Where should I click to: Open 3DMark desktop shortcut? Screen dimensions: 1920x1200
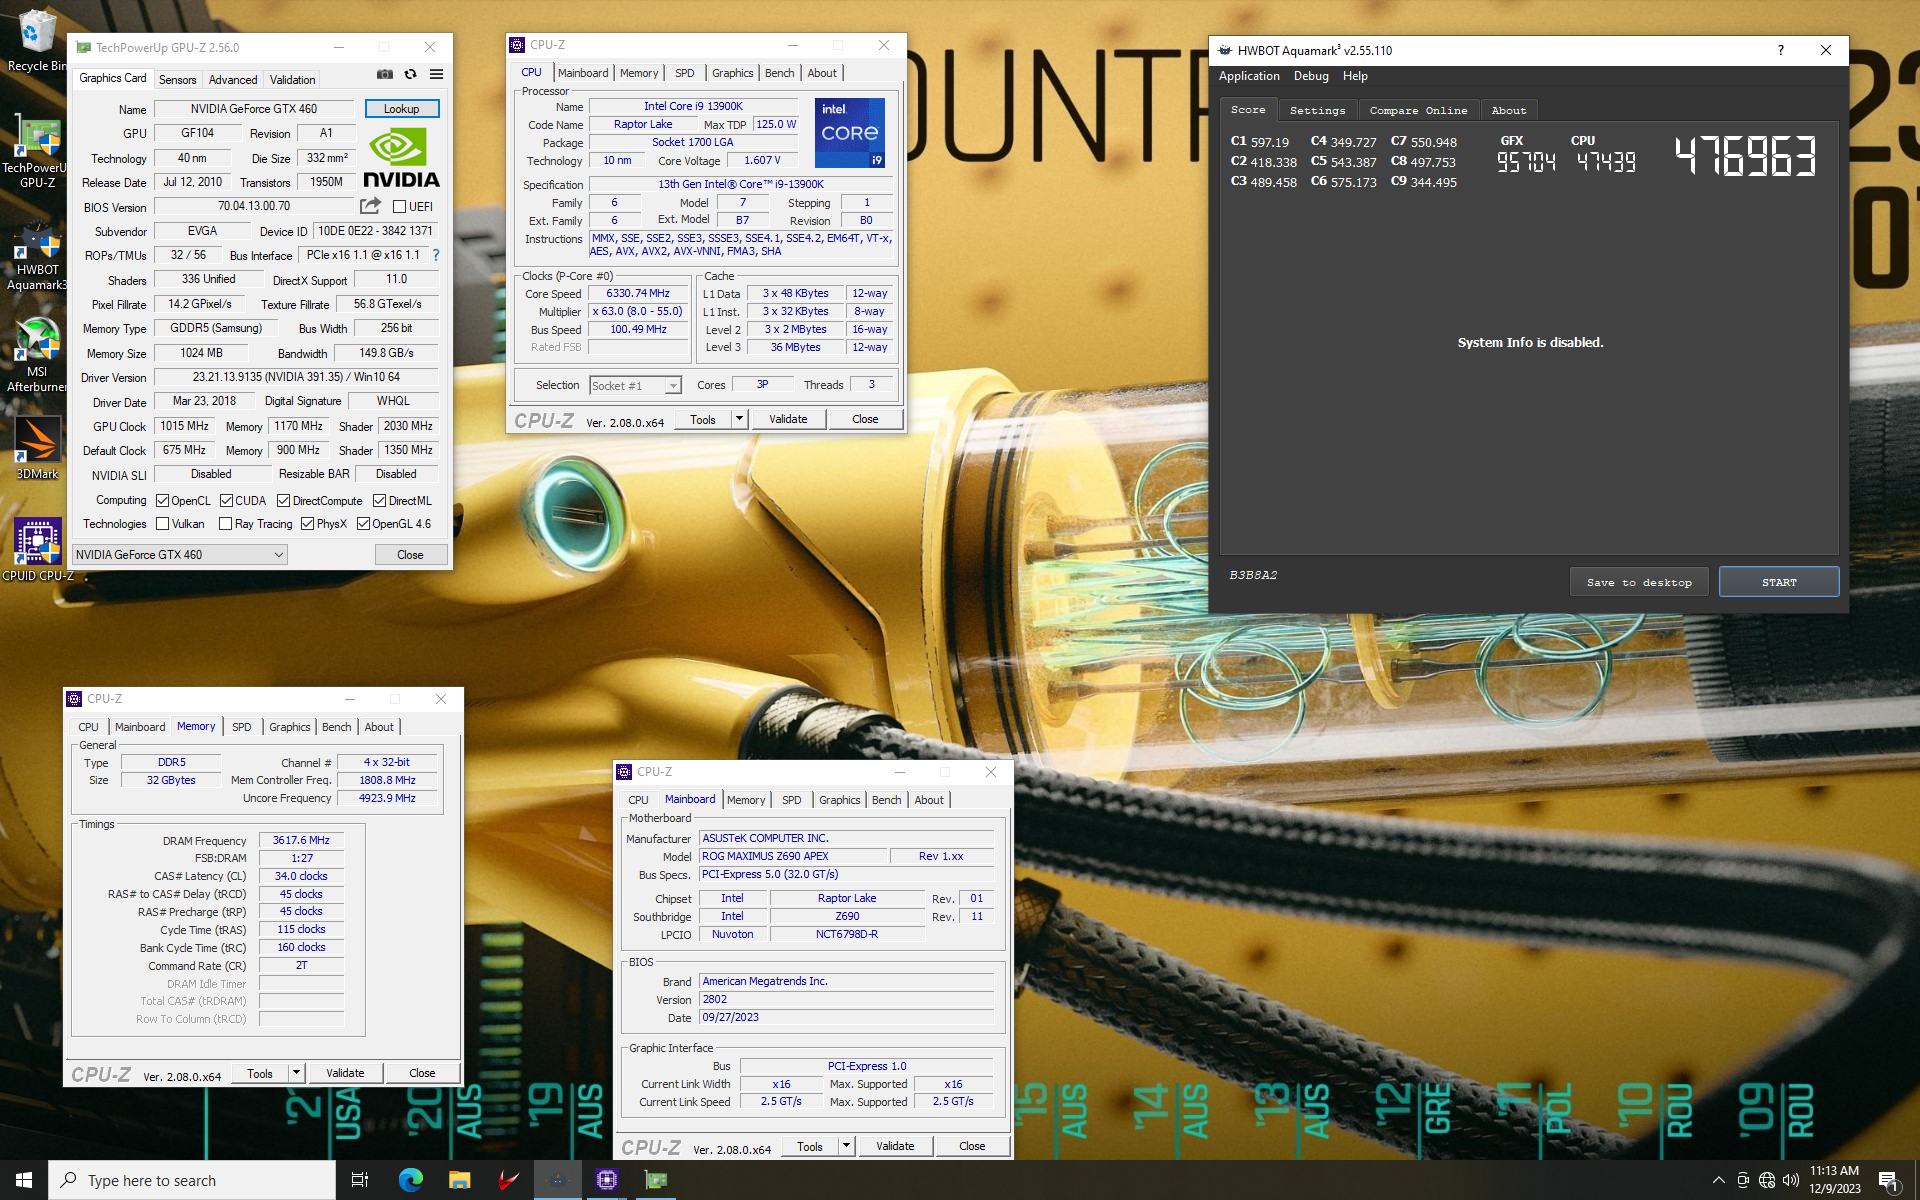(x=37, y=447)
